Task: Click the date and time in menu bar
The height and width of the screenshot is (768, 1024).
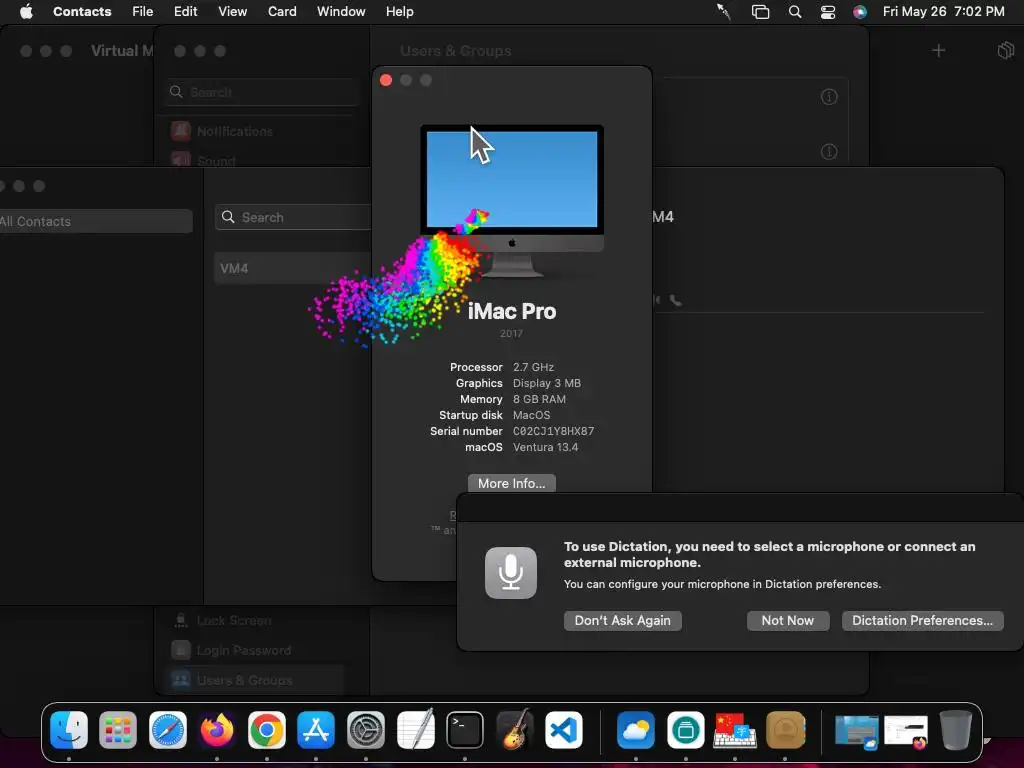Action: [x=944, y=11]
